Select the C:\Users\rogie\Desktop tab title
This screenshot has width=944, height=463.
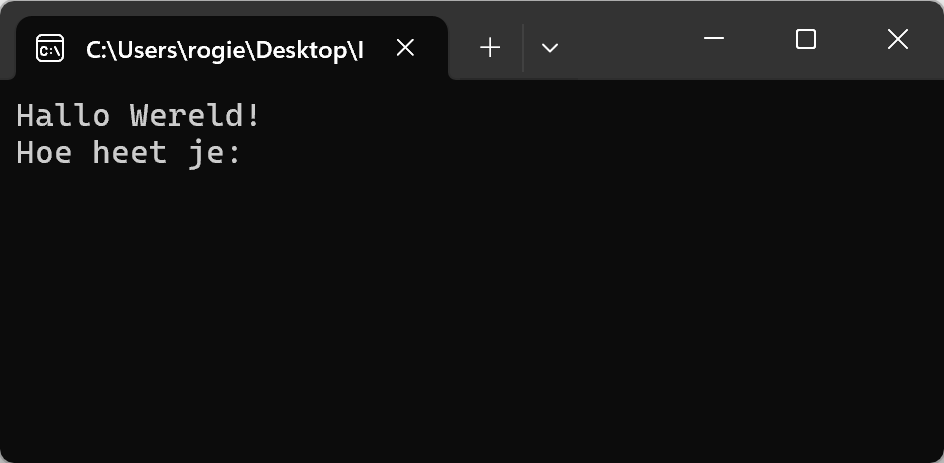(x=225, y=51)
